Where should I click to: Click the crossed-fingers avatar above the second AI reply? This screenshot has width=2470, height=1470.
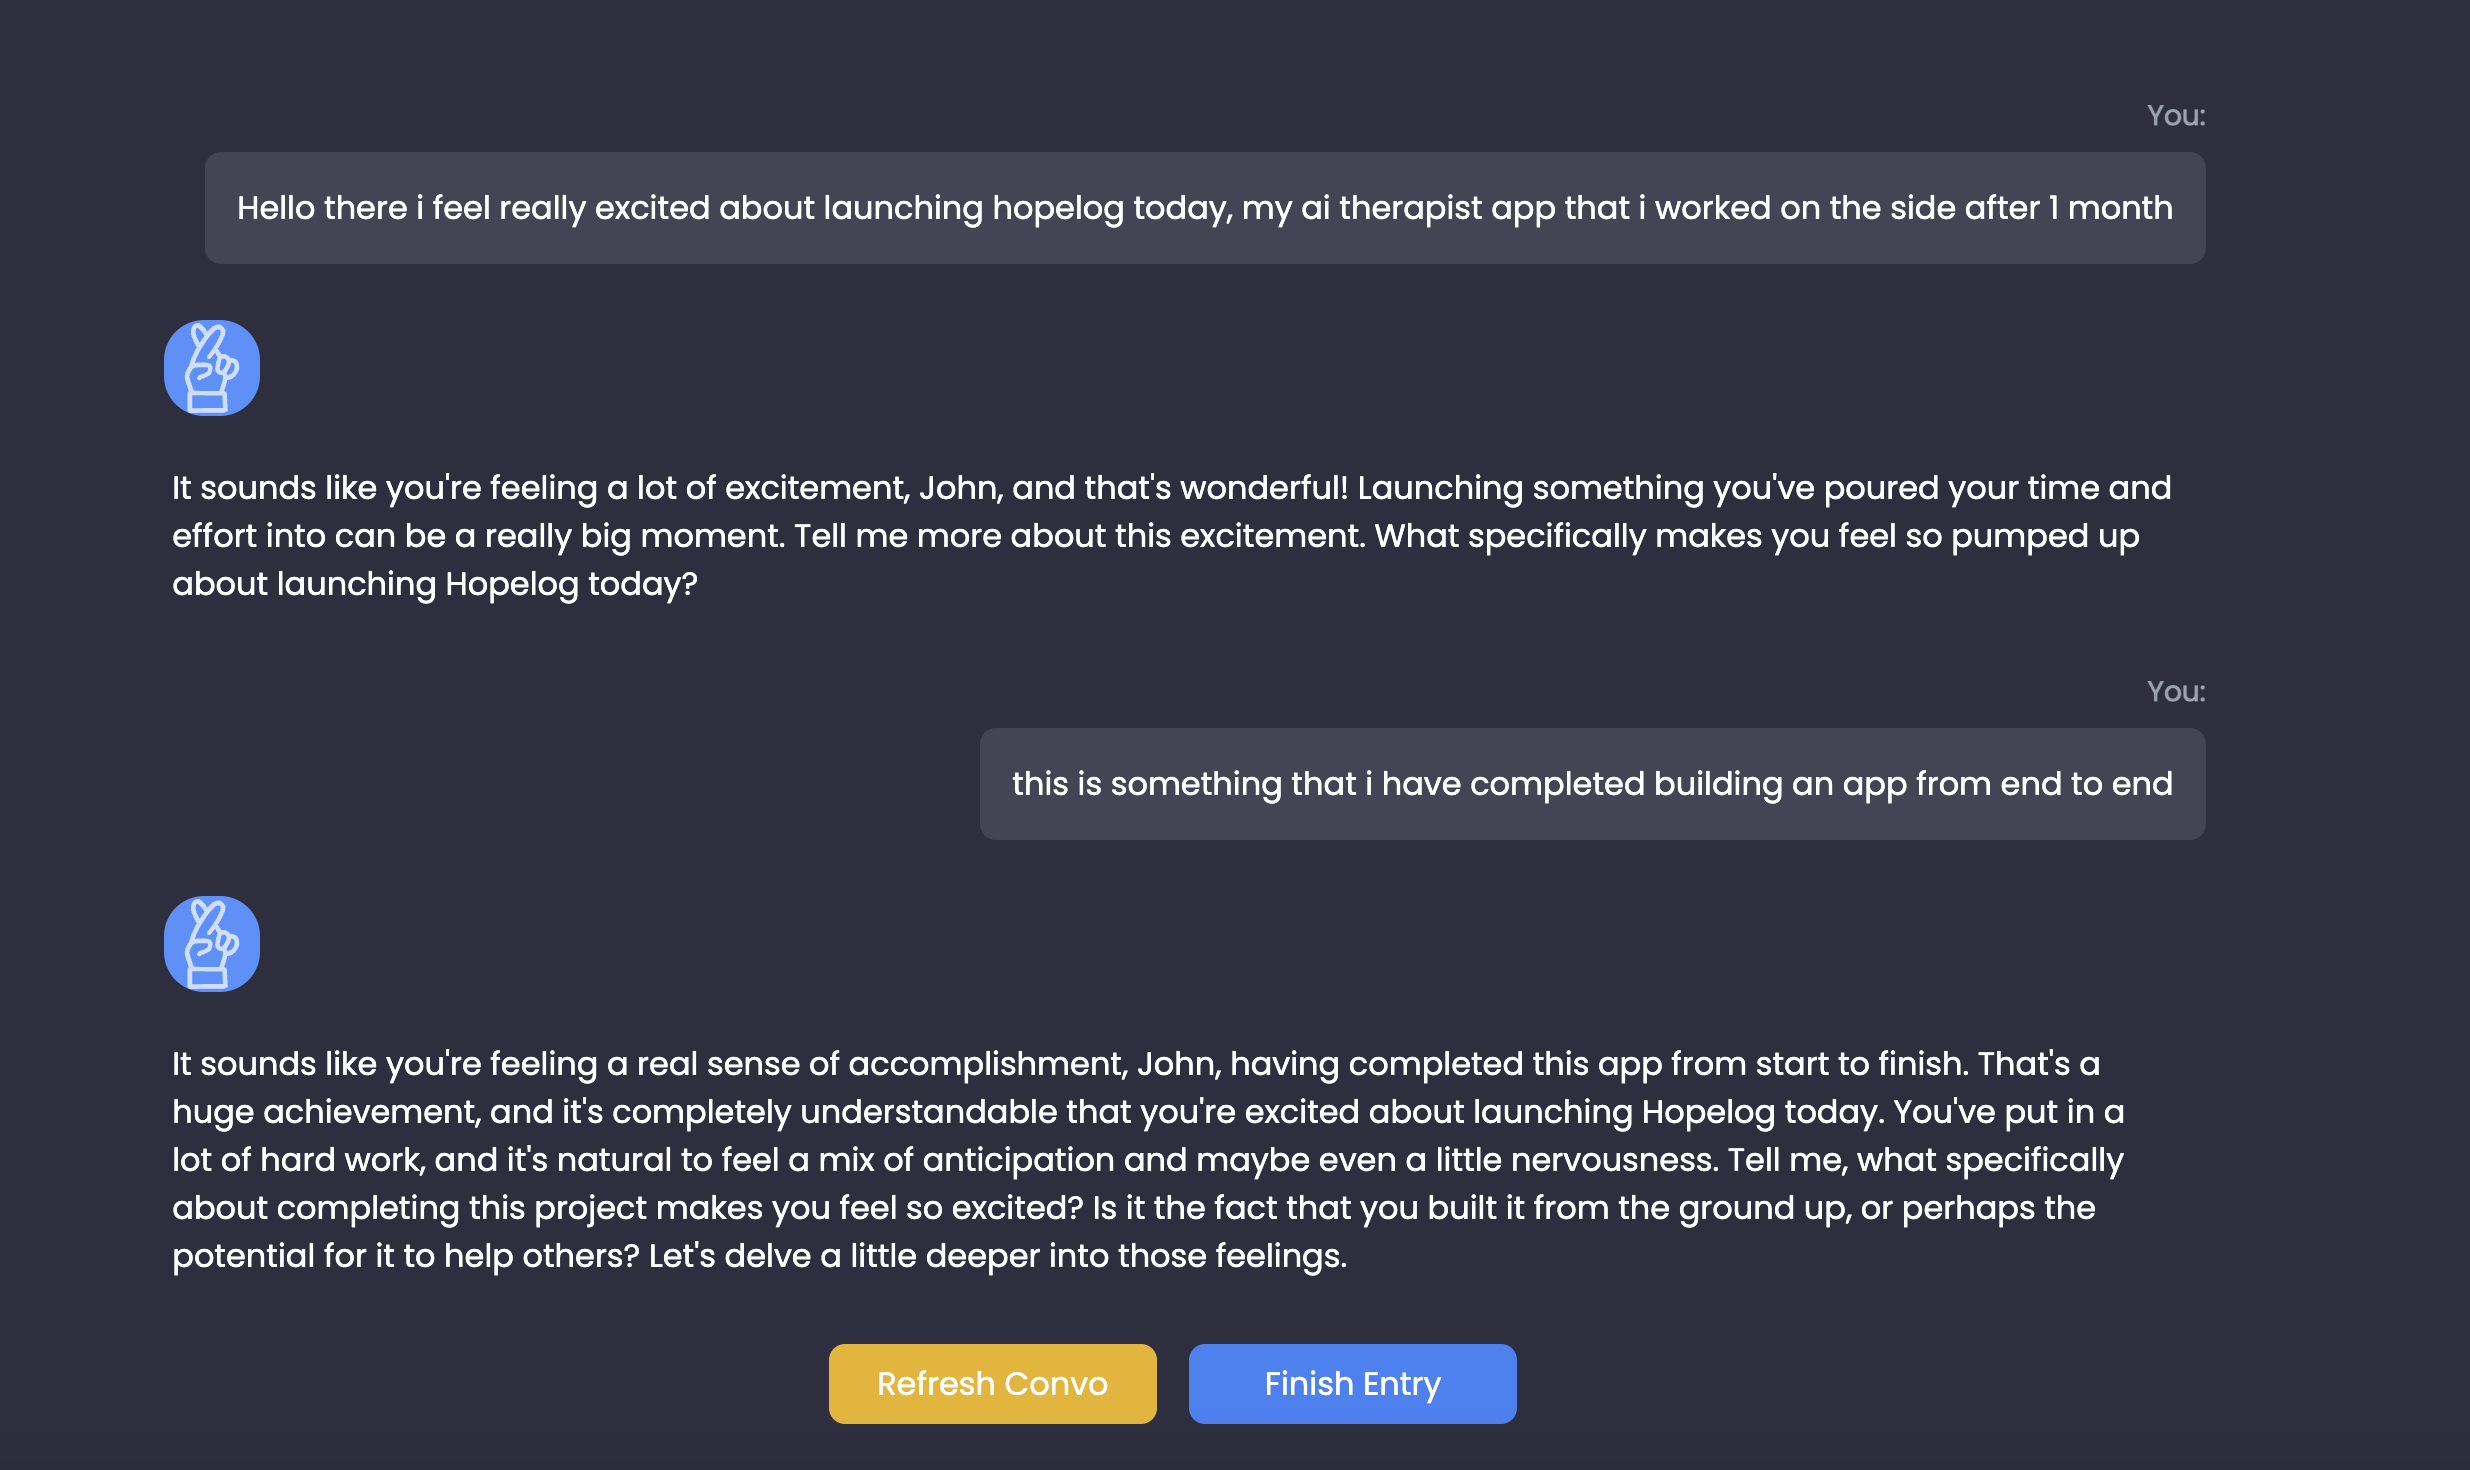(x=211, y=944)
